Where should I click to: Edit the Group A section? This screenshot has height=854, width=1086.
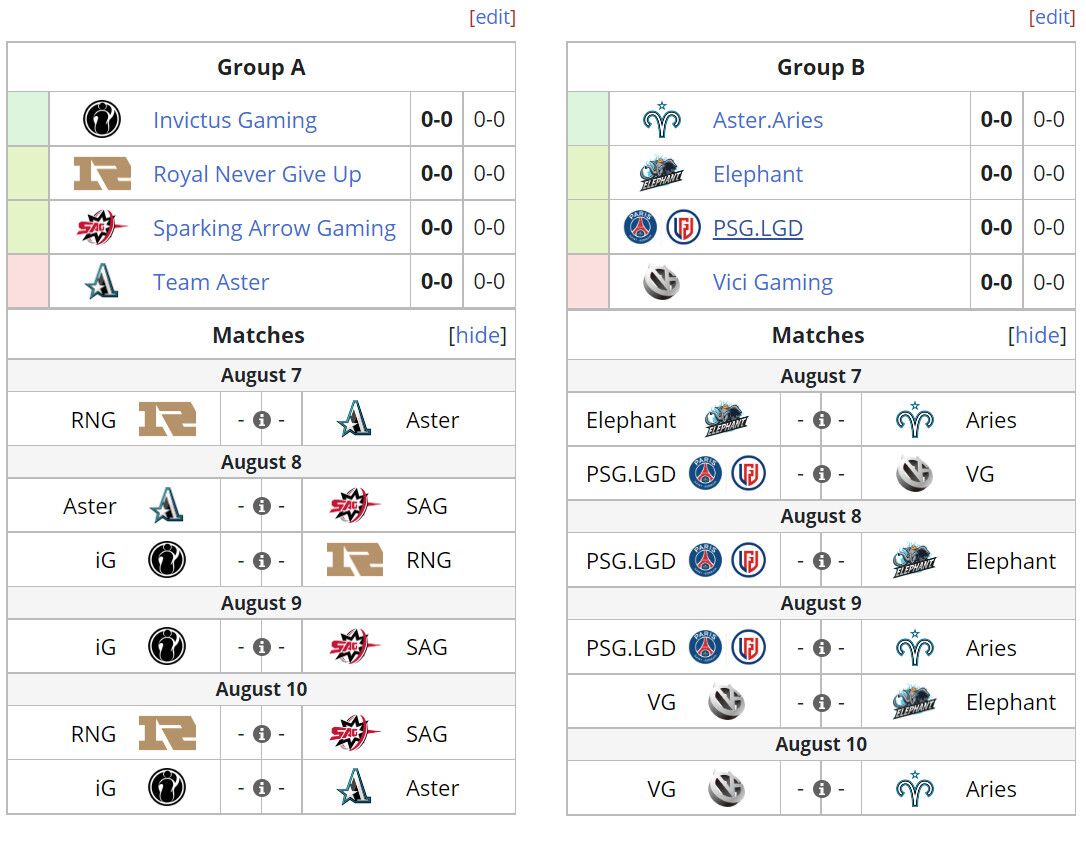[x=492, y=17]
